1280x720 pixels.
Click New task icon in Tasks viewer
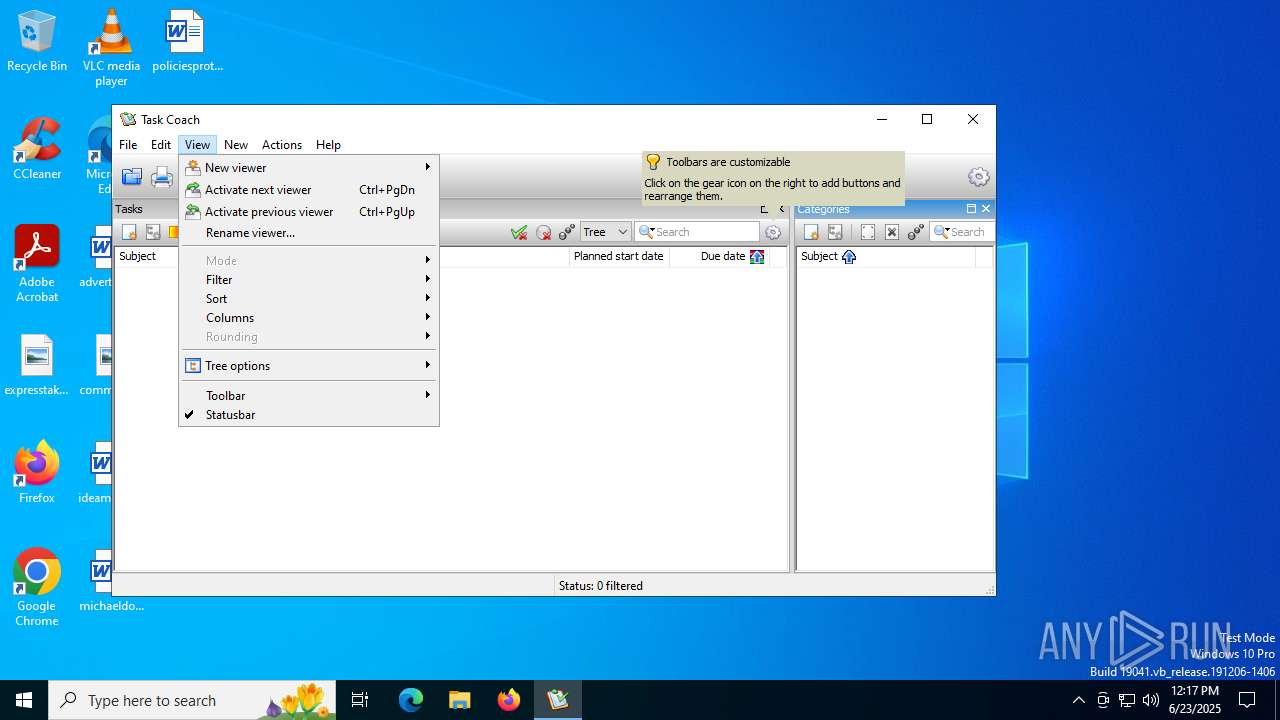click(129, 232)
